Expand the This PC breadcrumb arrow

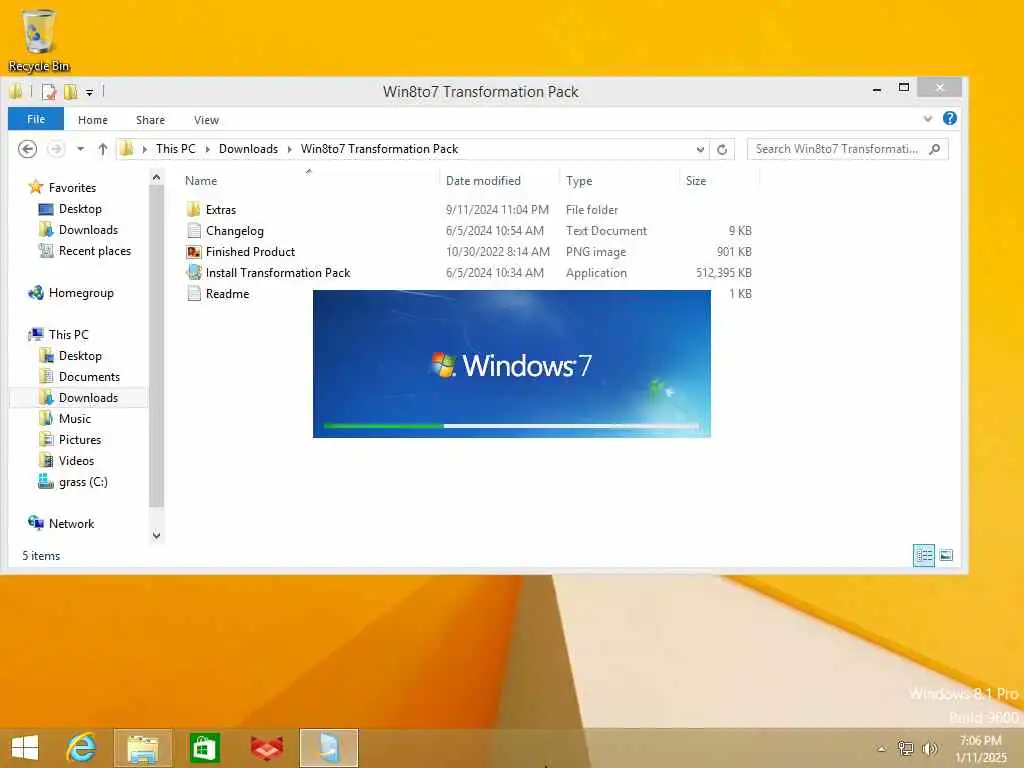(207, 150)
